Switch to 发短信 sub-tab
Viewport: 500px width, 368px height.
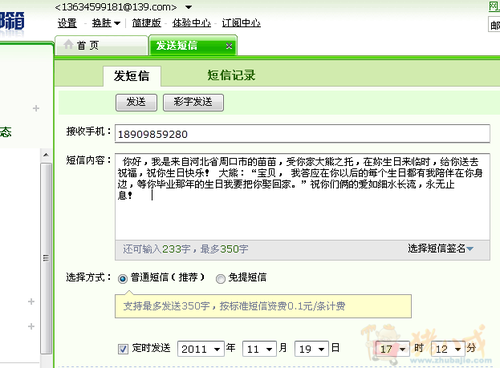[132, 76]
